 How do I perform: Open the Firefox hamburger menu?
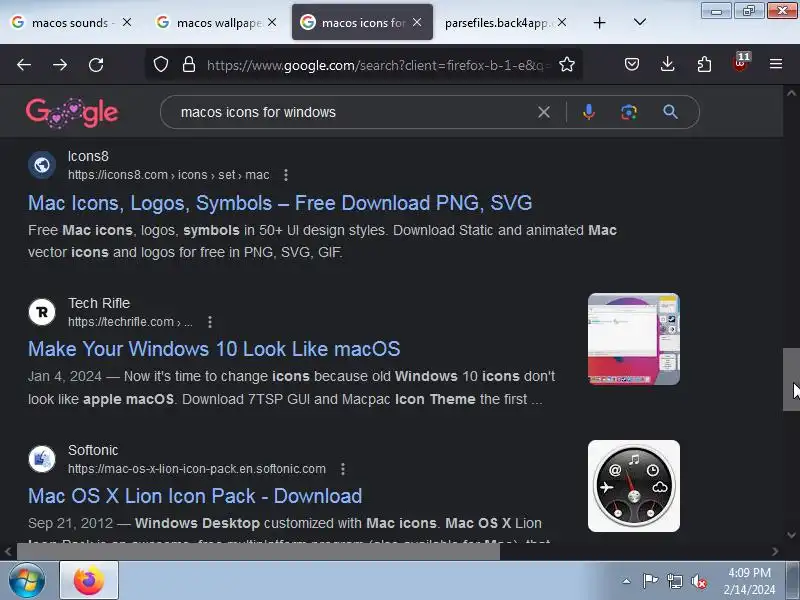coord(776,64)
